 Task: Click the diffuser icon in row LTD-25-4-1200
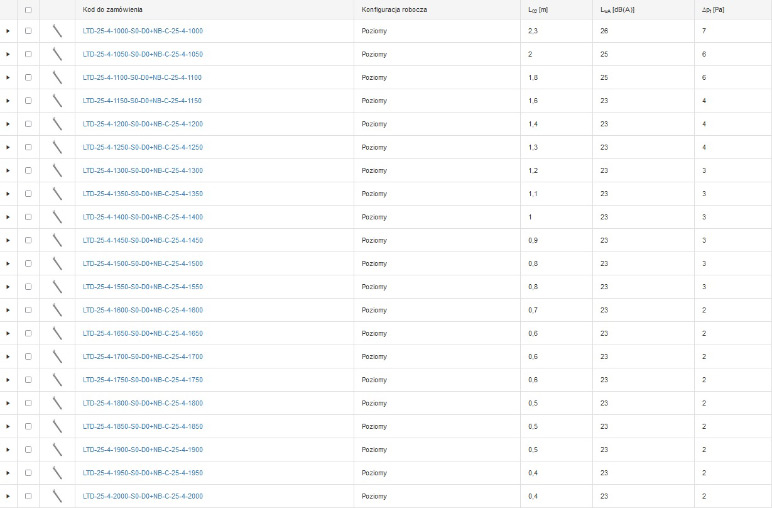point(57,124)
